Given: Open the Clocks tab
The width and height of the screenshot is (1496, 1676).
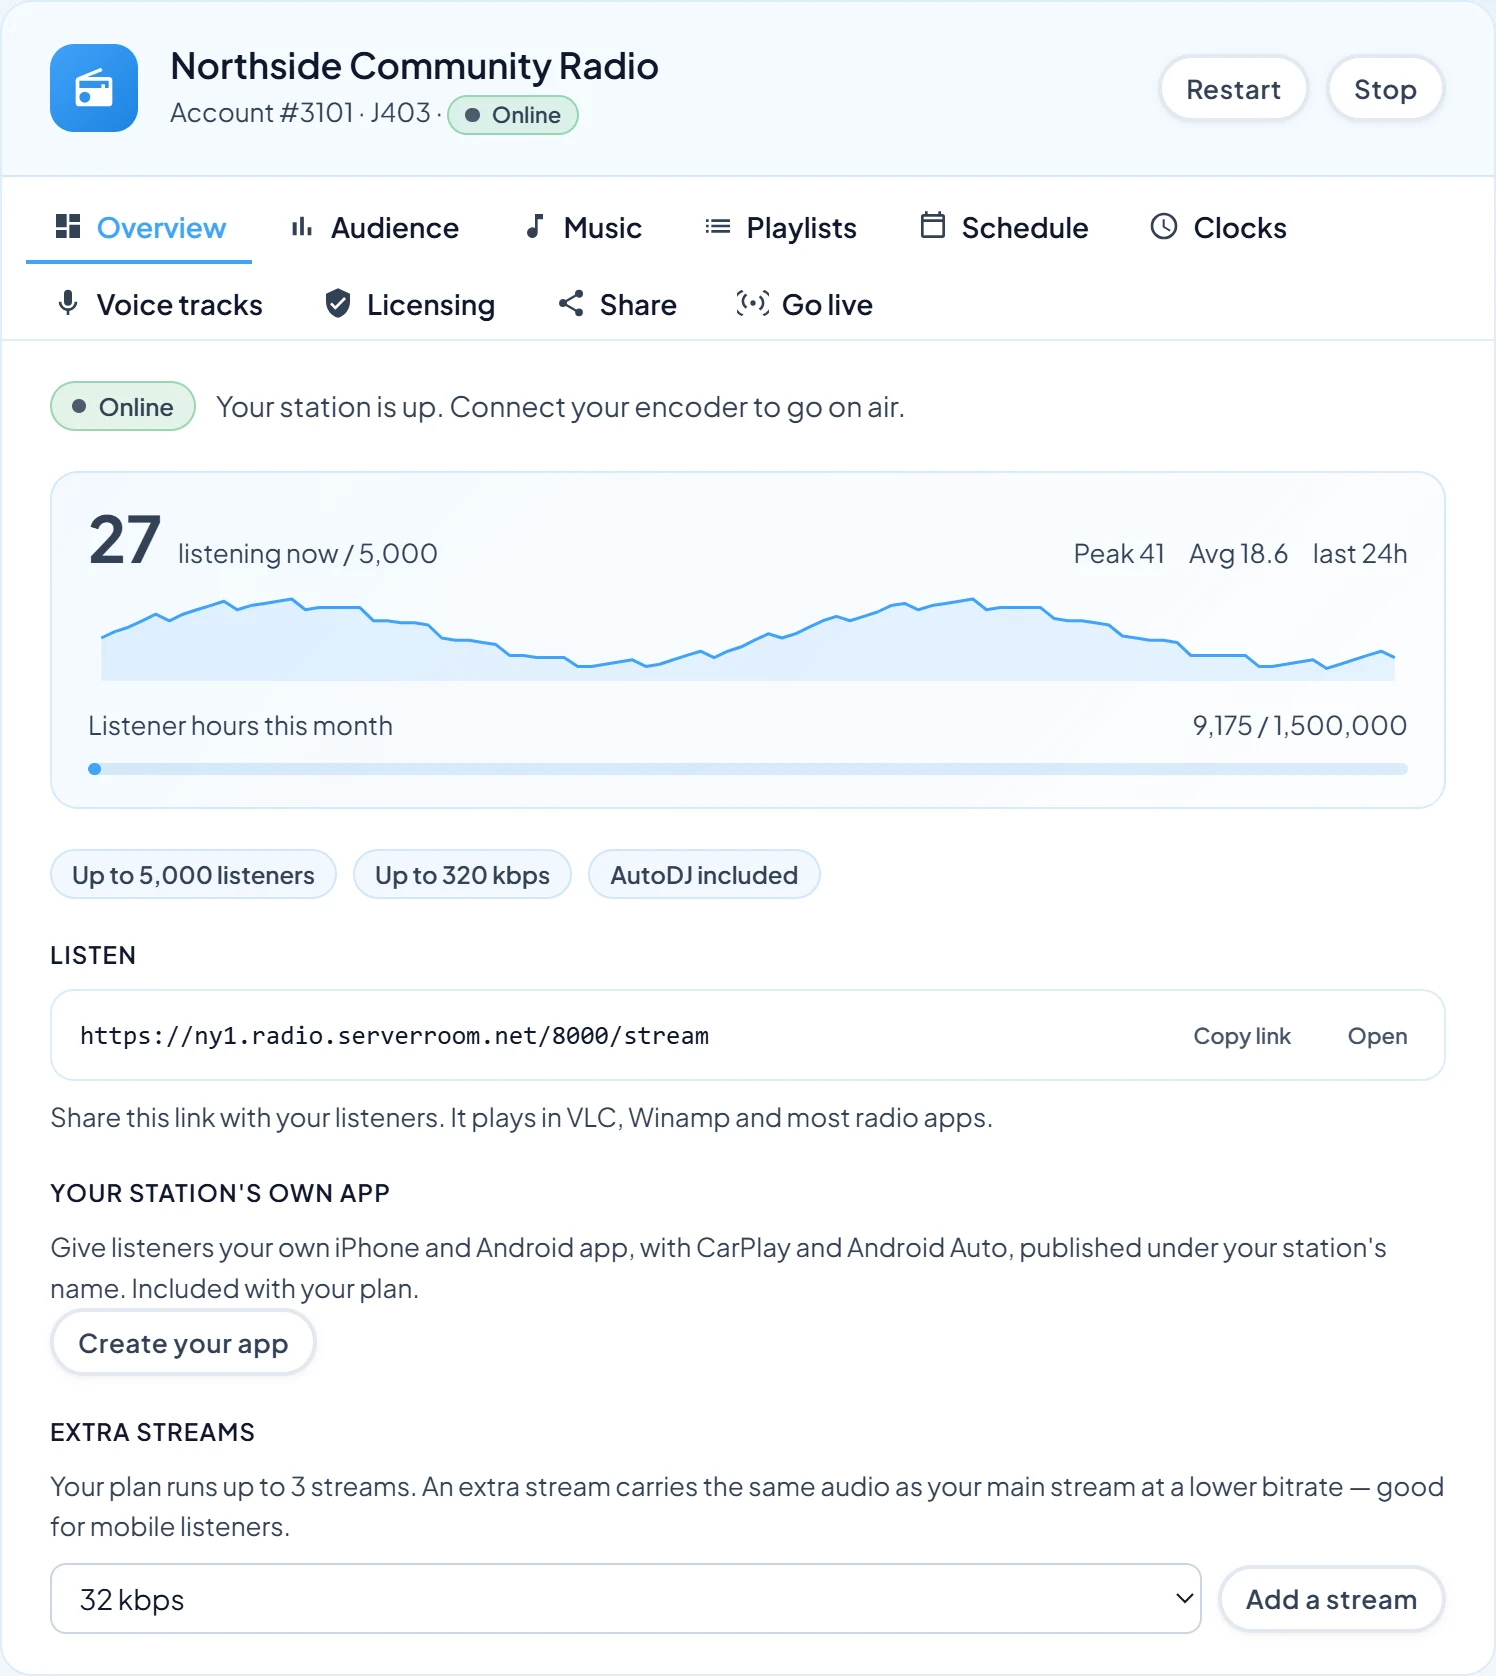Looking at the screenshot, I should (x=1219, y=228).
